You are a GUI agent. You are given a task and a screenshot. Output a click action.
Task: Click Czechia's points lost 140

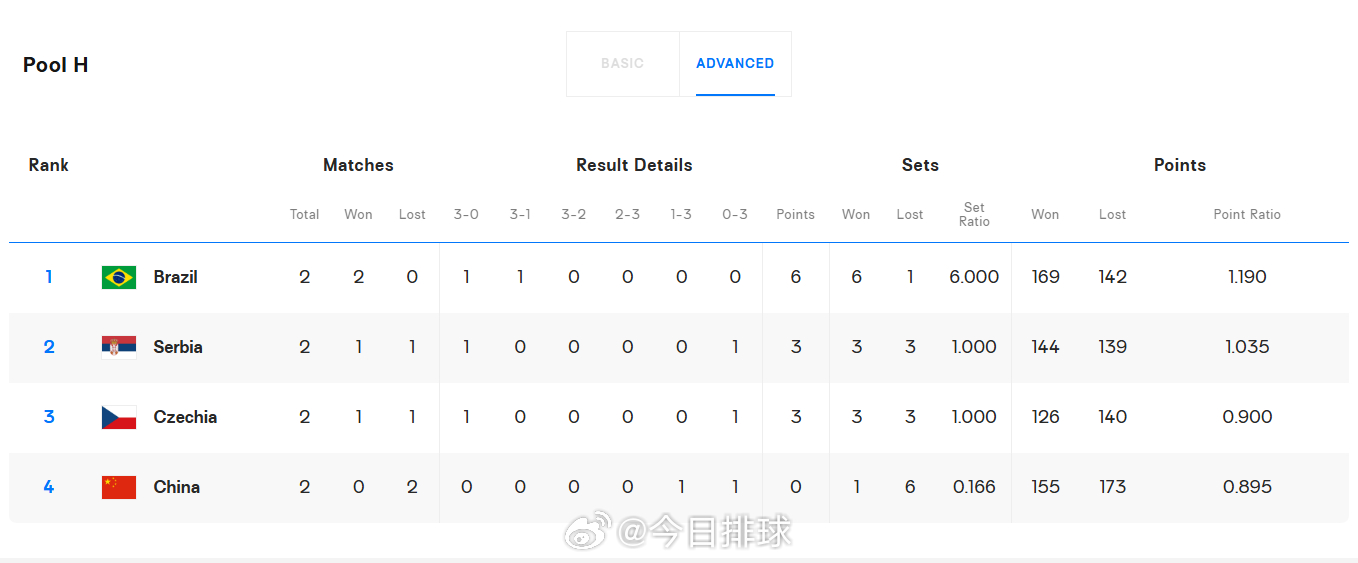[x=1112, y=417]
